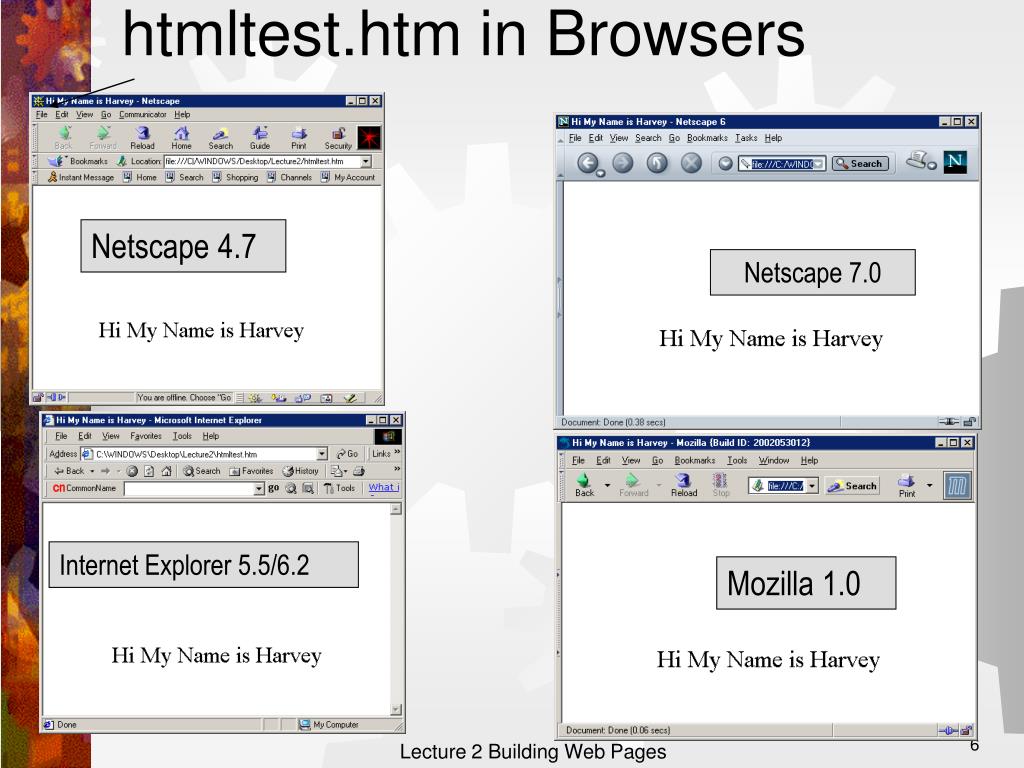Viewport: 1024px width, 768px height.
Task: Click Home icon in Internet Explorer toolbar
Action: coord(167,471)
